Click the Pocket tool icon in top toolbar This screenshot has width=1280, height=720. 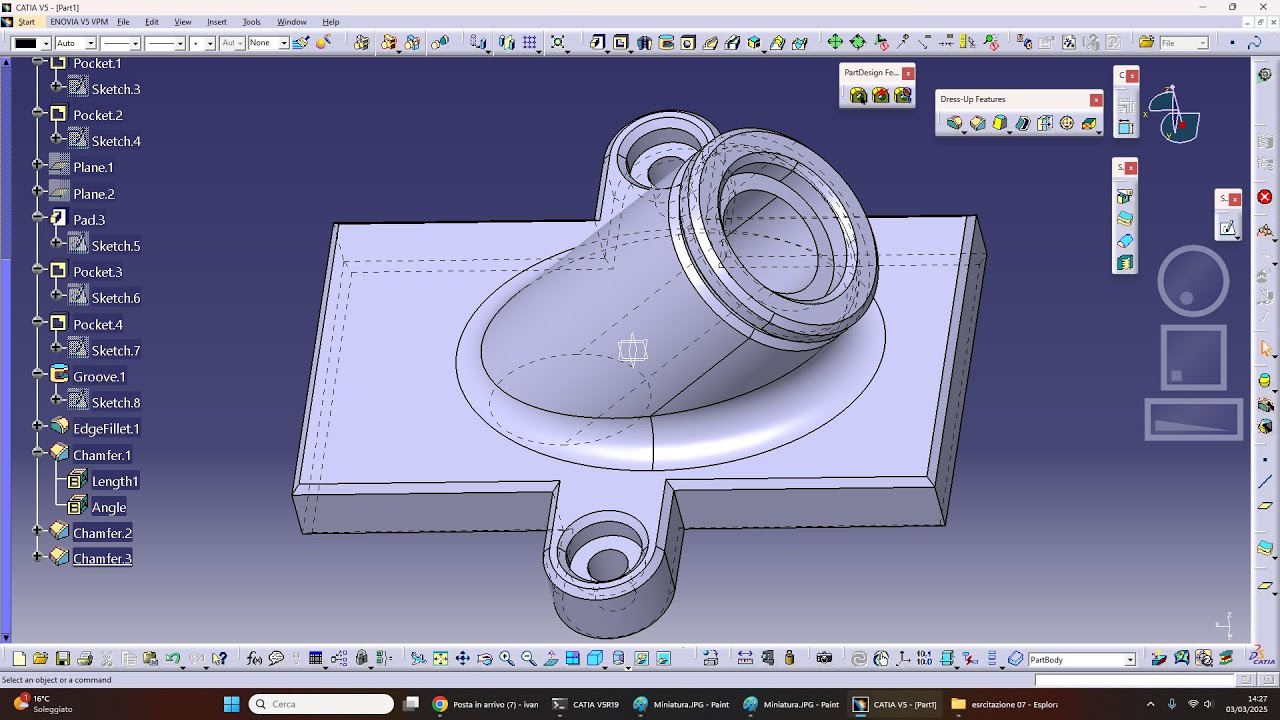(x=621, y=43)
